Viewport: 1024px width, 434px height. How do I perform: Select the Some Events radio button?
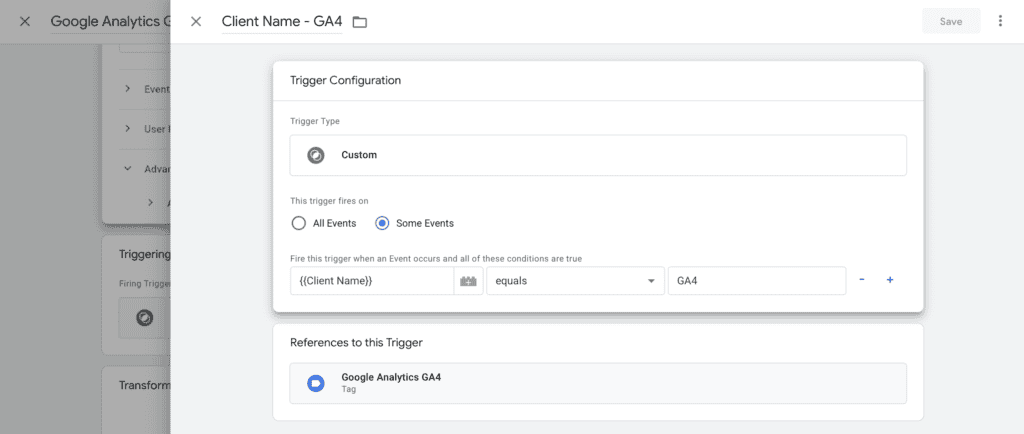point(382,223)
